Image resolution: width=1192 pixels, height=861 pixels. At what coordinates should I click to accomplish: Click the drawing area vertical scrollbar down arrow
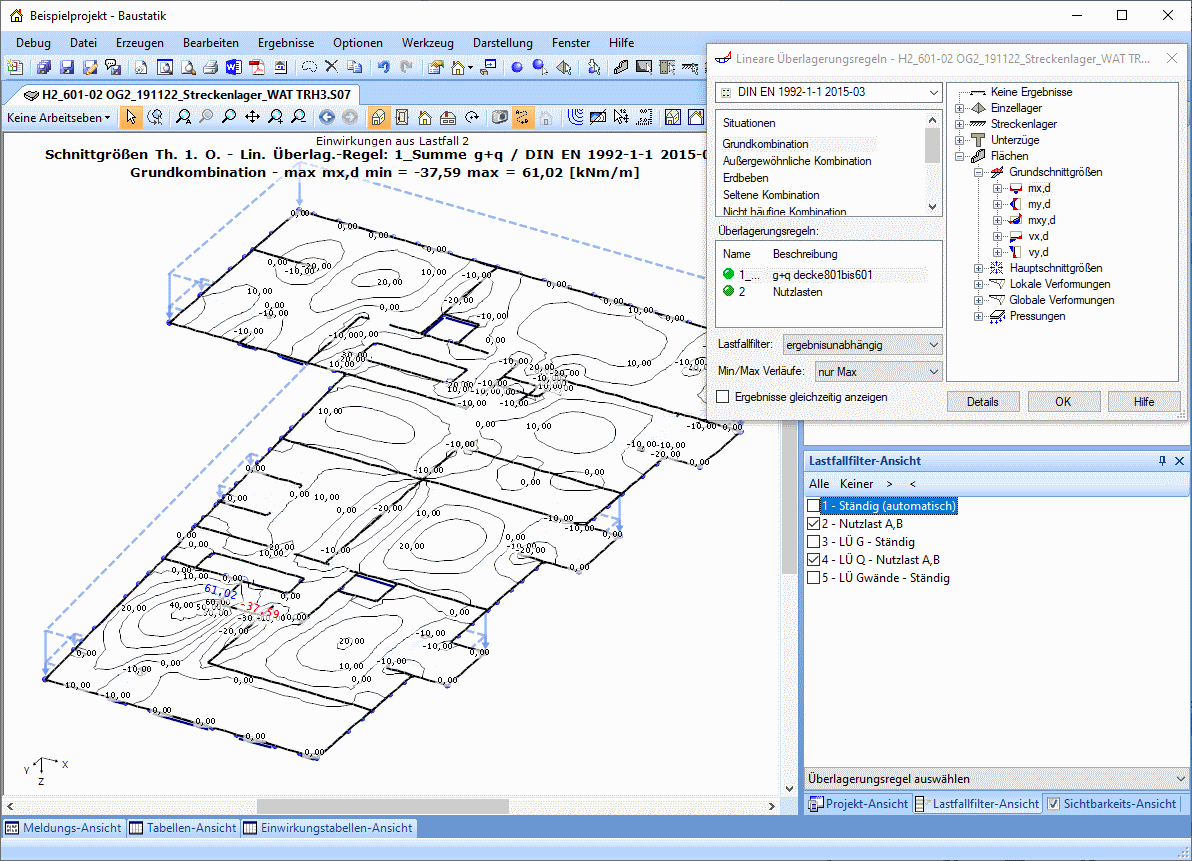tap(789, 790)
